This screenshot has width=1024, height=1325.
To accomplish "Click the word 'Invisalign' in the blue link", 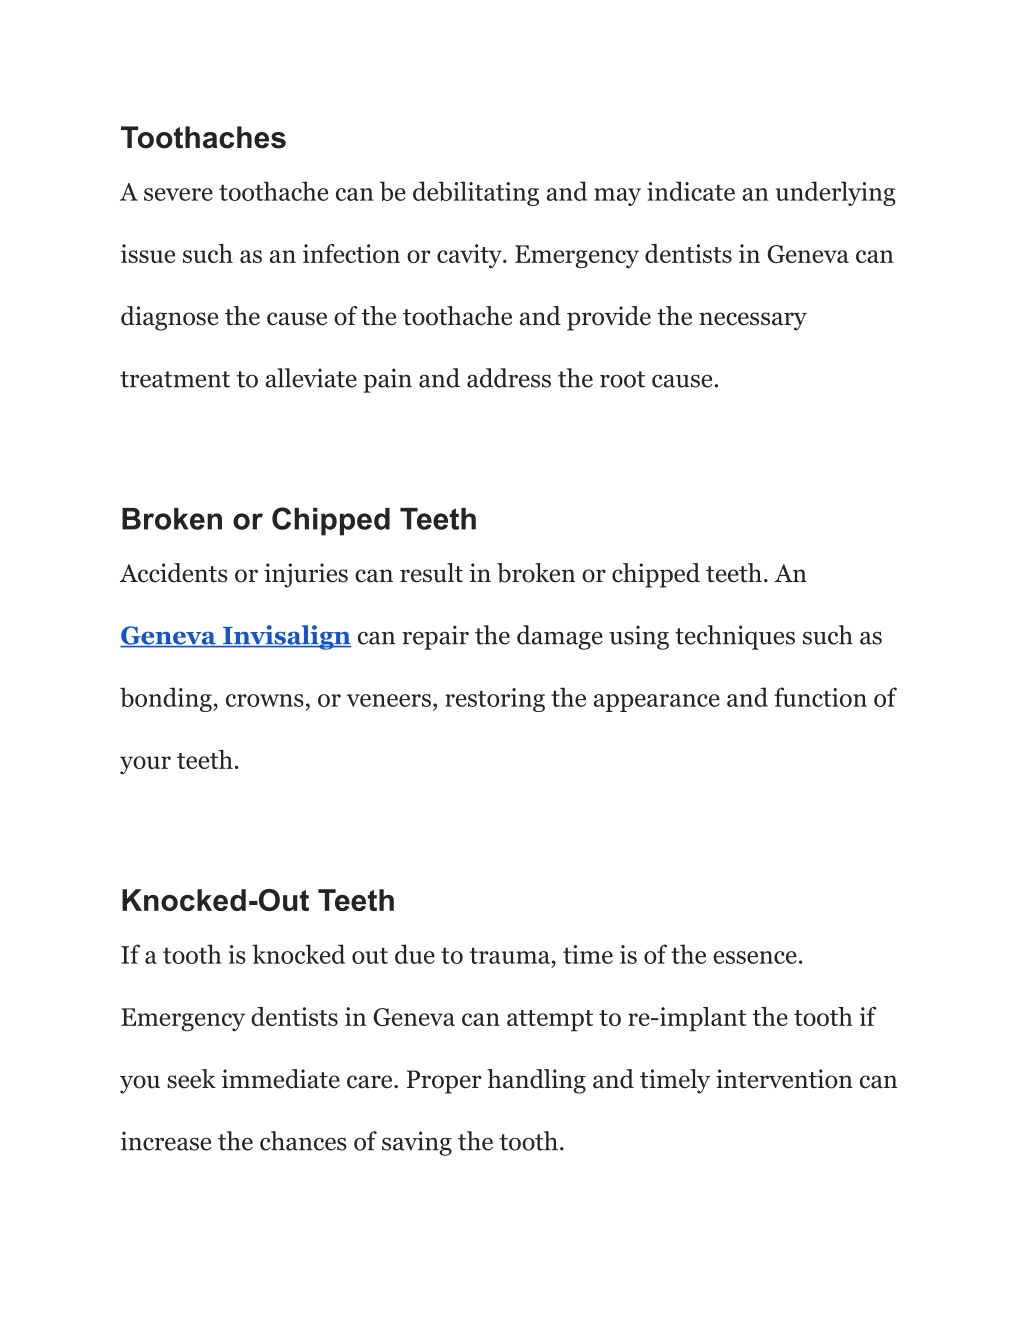I will (286, 636).
